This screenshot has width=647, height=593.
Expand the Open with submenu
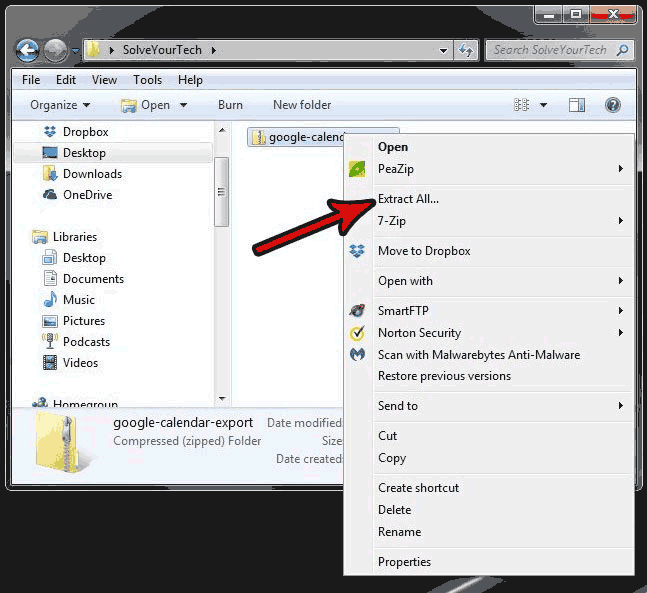(621, 281)
